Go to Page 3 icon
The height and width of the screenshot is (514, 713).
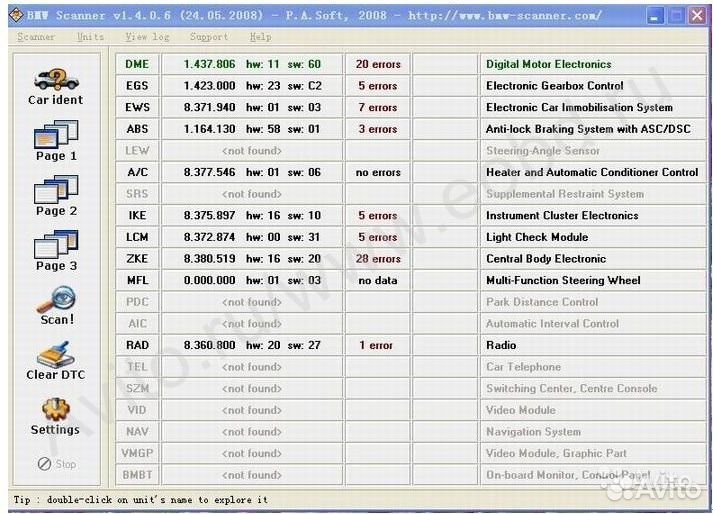(x=55, y=248)
